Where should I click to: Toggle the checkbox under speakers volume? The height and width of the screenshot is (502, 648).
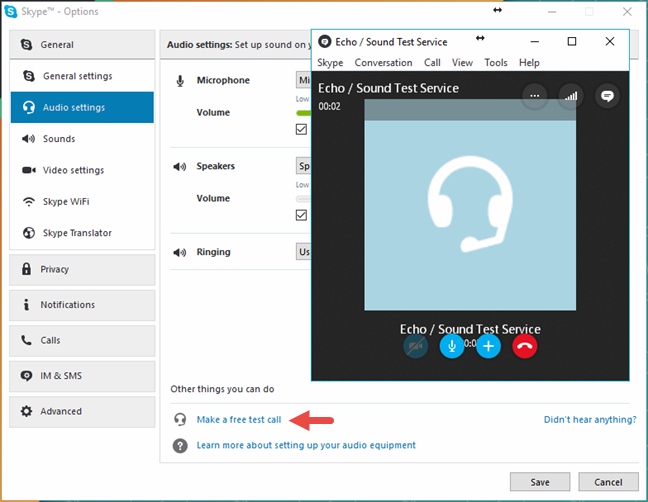pyautogui.click(x=301, y=215)
